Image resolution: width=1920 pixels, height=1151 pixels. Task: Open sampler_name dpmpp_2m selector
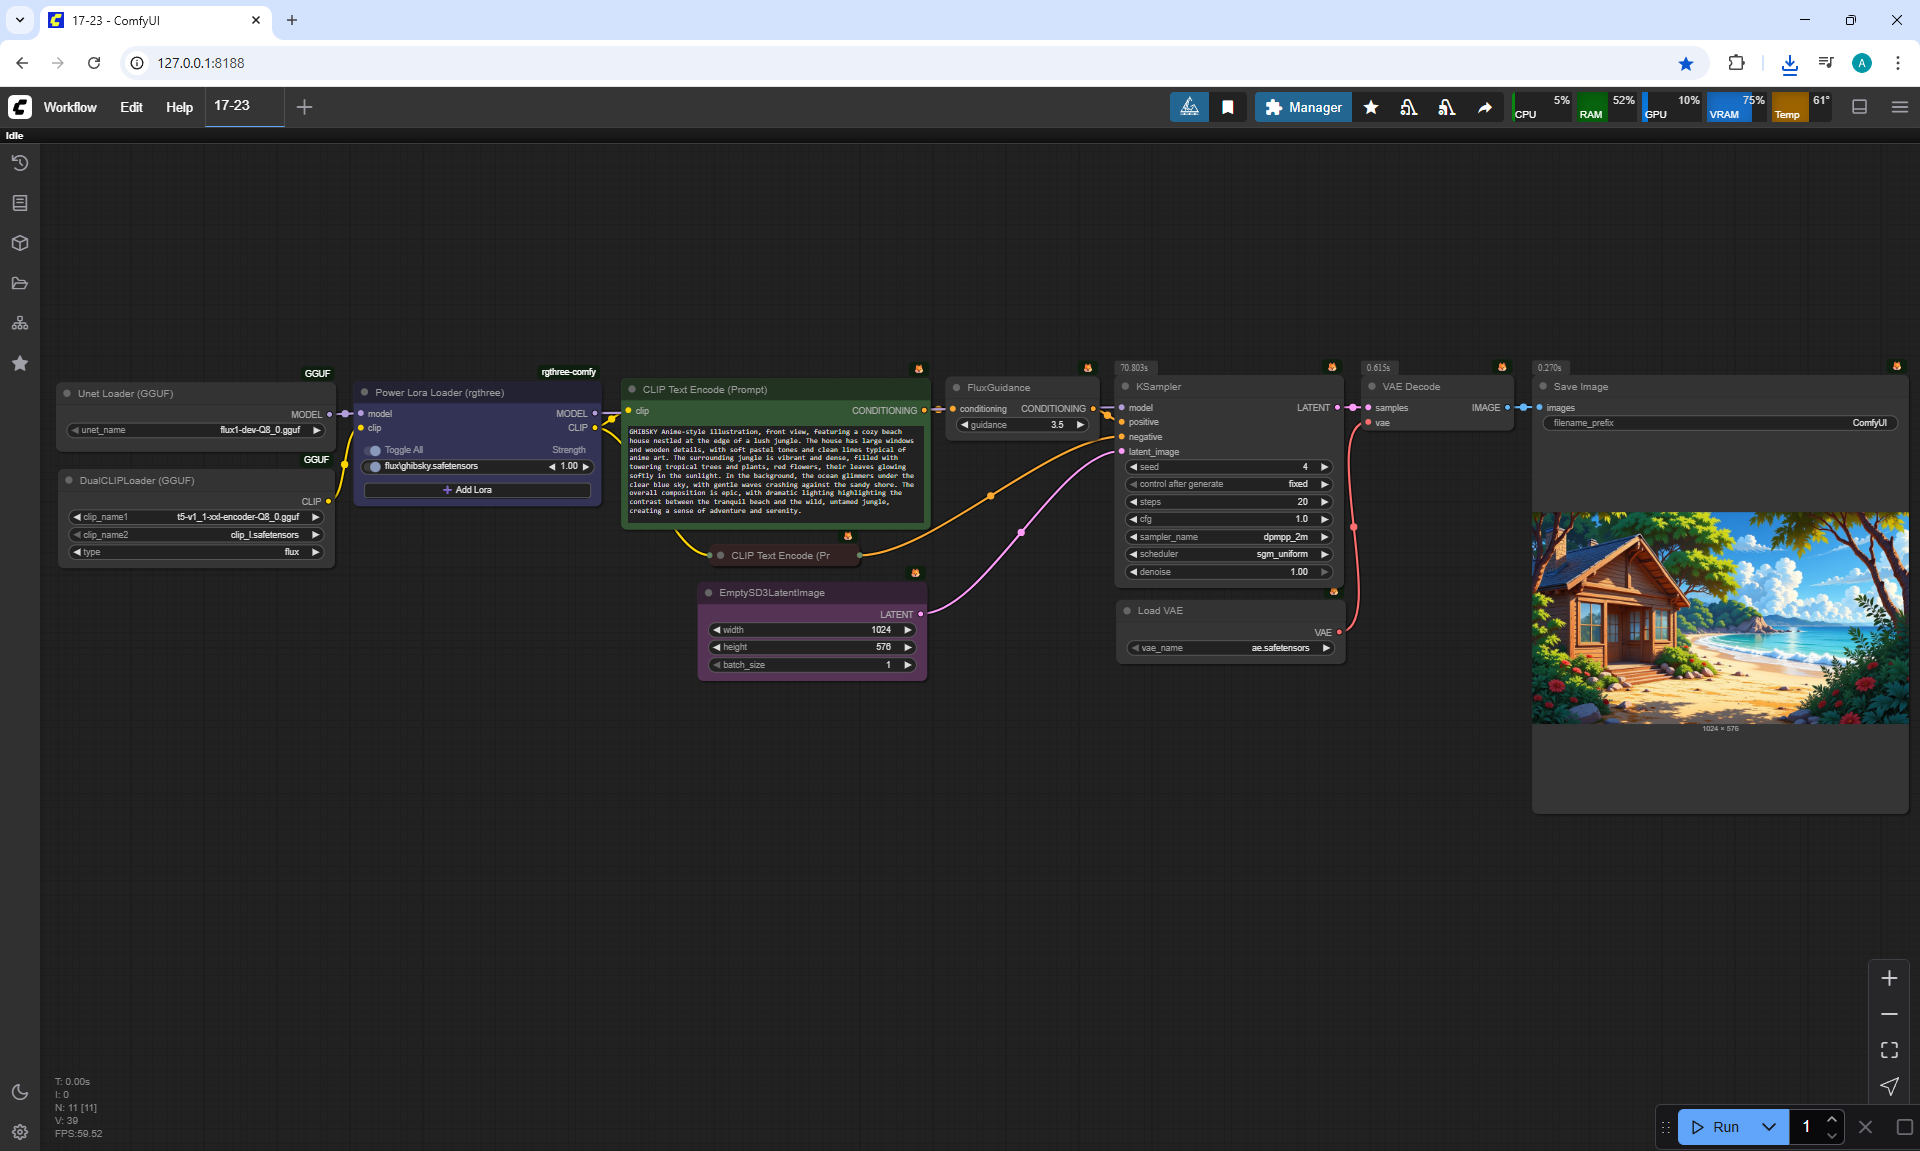point(1230,537)
